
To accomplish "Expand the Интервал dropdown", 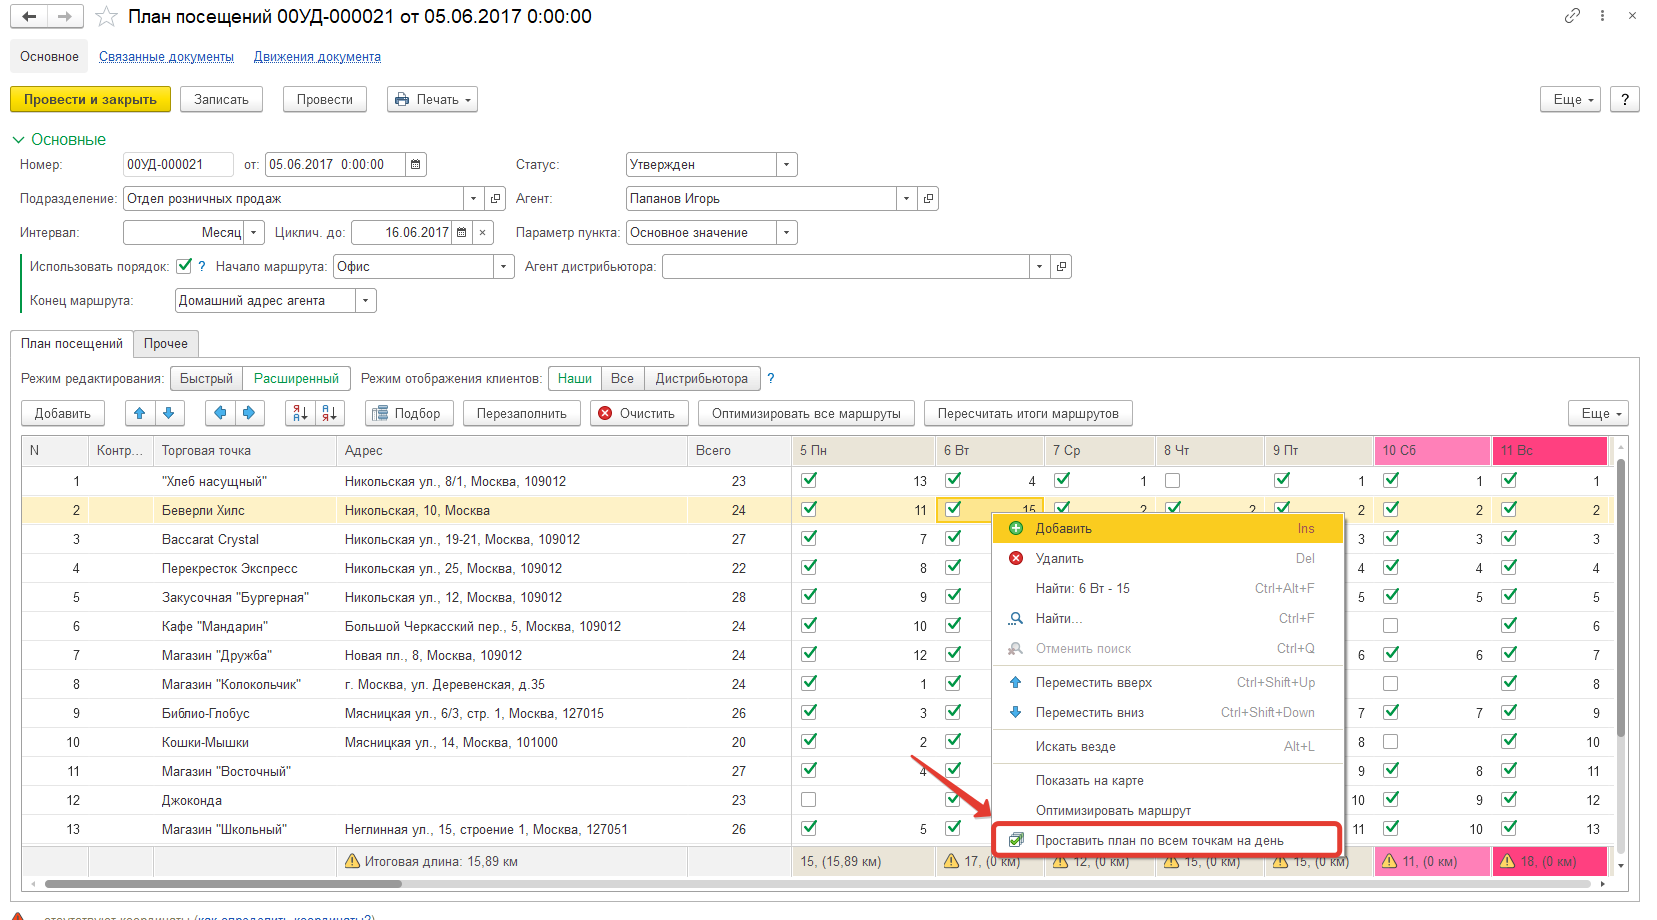I will point(254,233).
